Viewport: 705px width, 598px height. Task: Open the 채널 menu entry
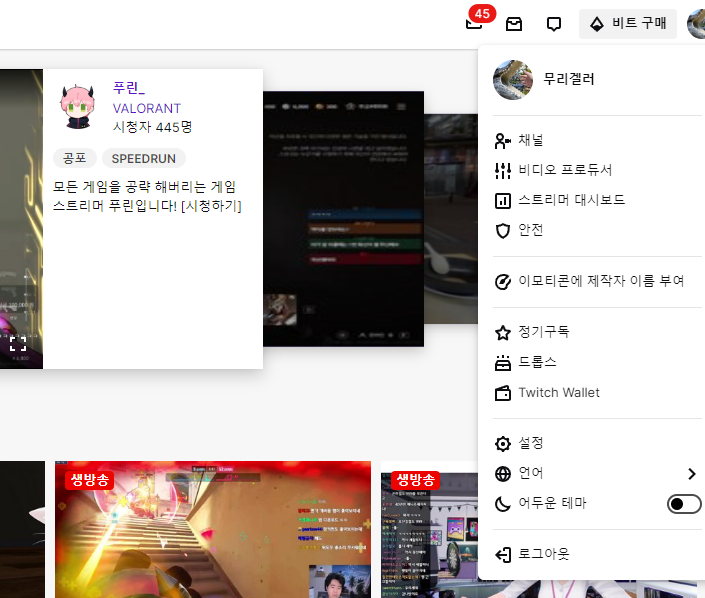pos(597,140)
